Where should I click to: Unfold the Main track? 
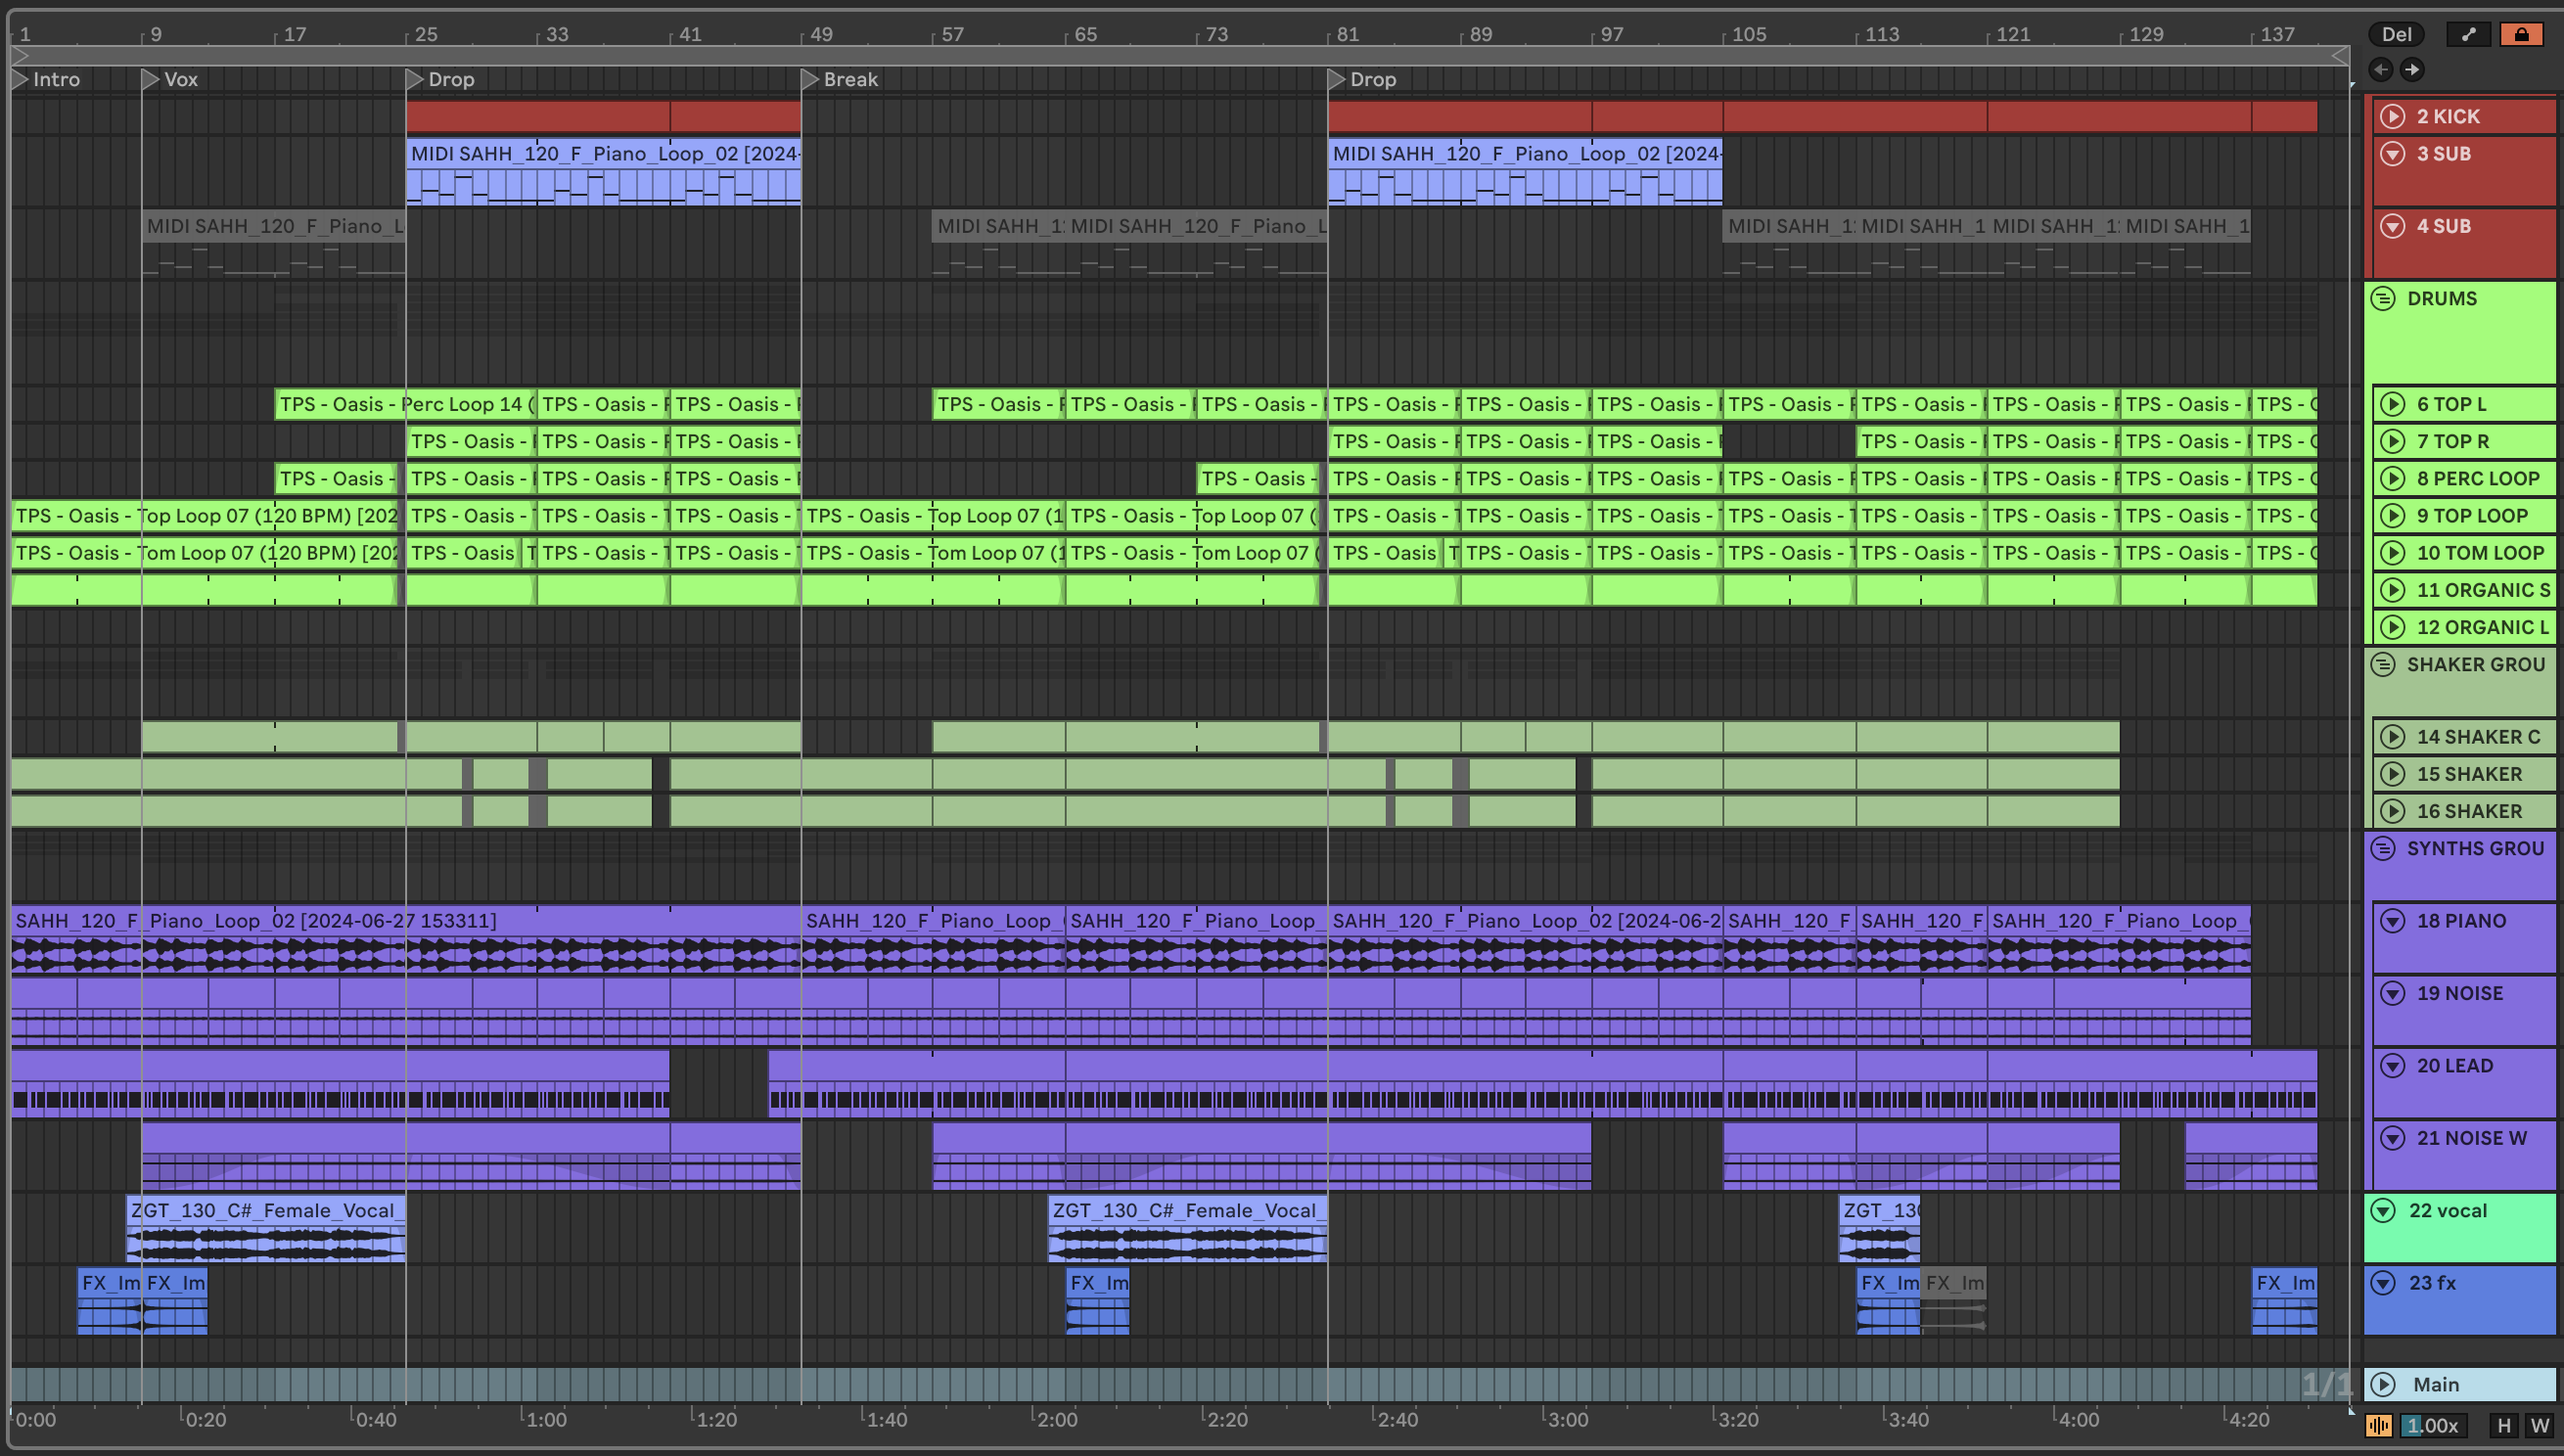[x=2383, y=1384]
